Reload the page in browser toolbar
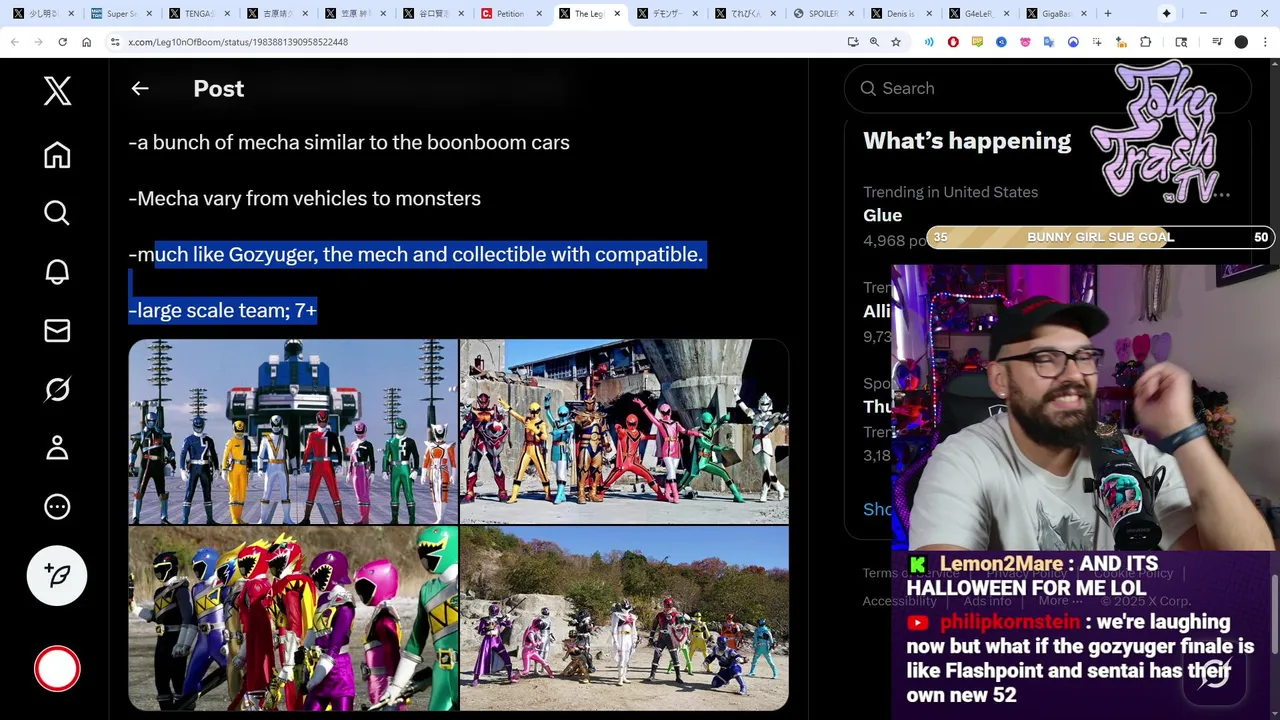Viewport: 1280px width, 720px height. pos(62,42)
